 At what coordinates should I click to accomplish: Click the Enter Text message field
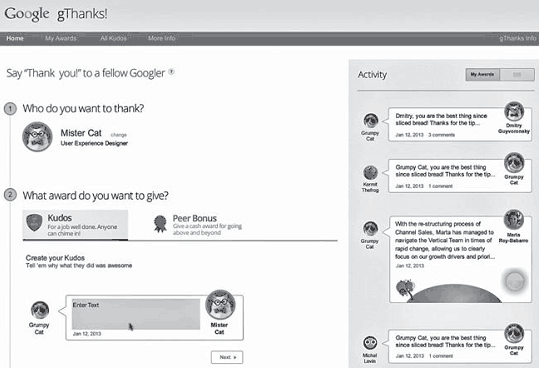pyautogui.click(x=136, y=314)
